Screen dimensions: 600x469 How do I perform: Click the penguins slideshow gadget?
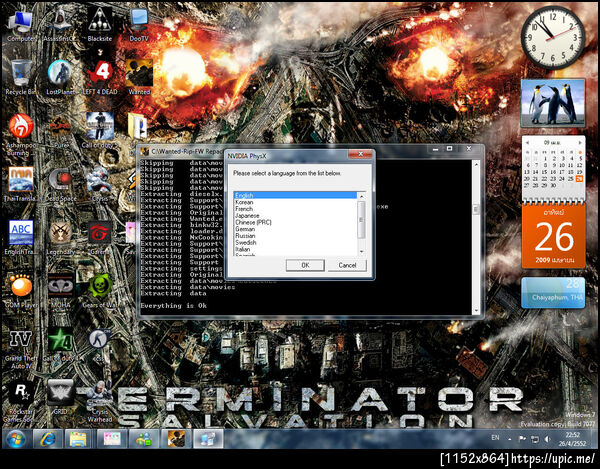coord(553,103)
